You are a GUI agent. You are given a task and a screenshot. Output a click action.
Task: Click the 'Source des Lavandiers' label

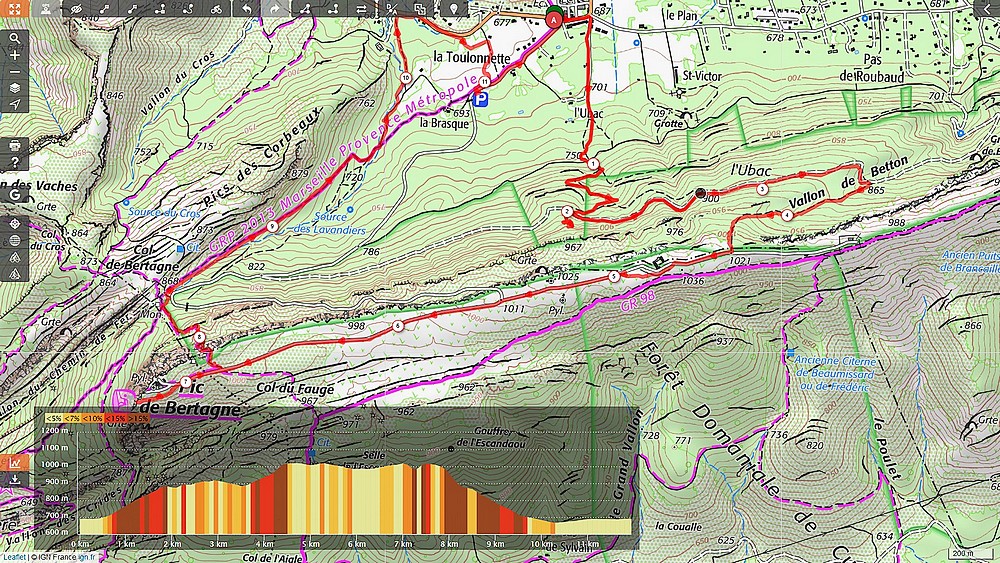(x=330, y=223)
